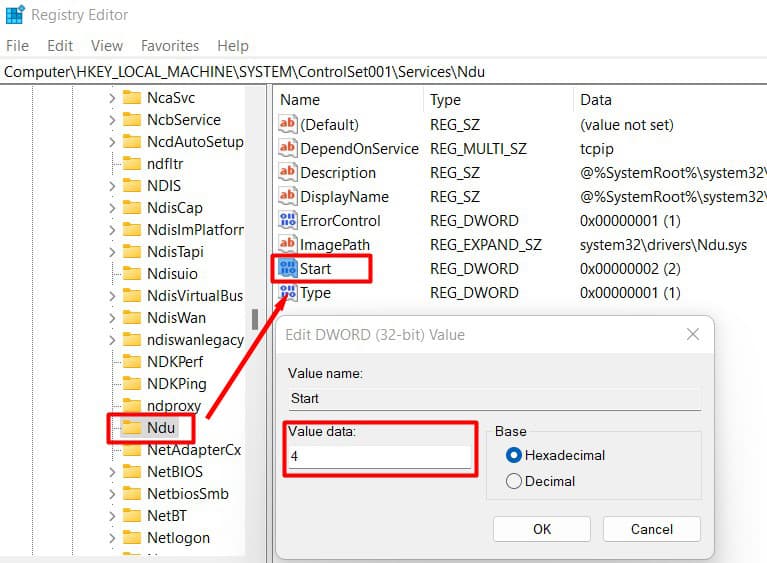Click the ndfltr folder icon
Screen dimensions: 767x563
coord(132,163)
